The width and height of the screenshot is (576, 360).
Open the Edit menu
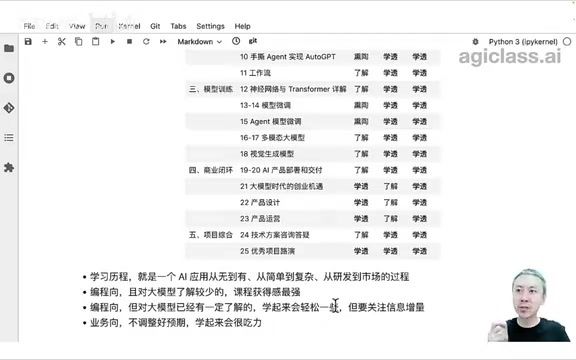(x=52, y=26)
